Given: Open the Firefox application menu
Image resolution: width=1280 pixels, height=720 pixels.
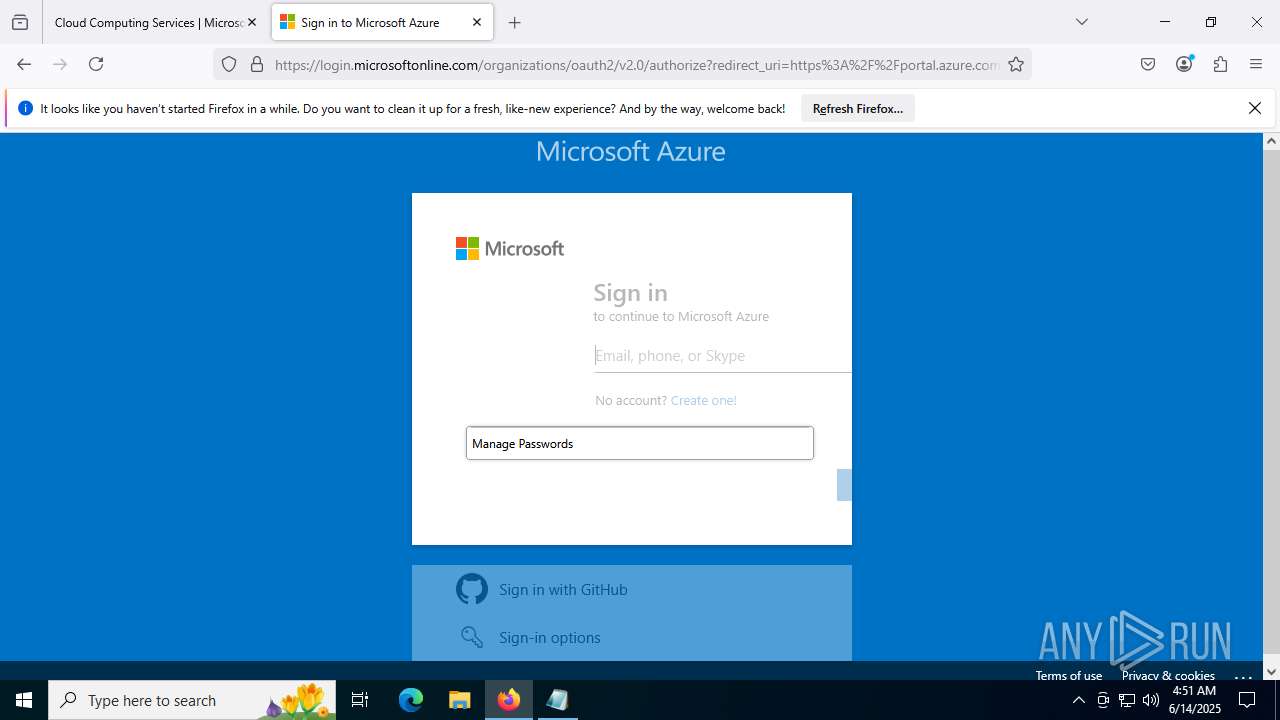Looking at the screenshot, I should click(1256, 64).
